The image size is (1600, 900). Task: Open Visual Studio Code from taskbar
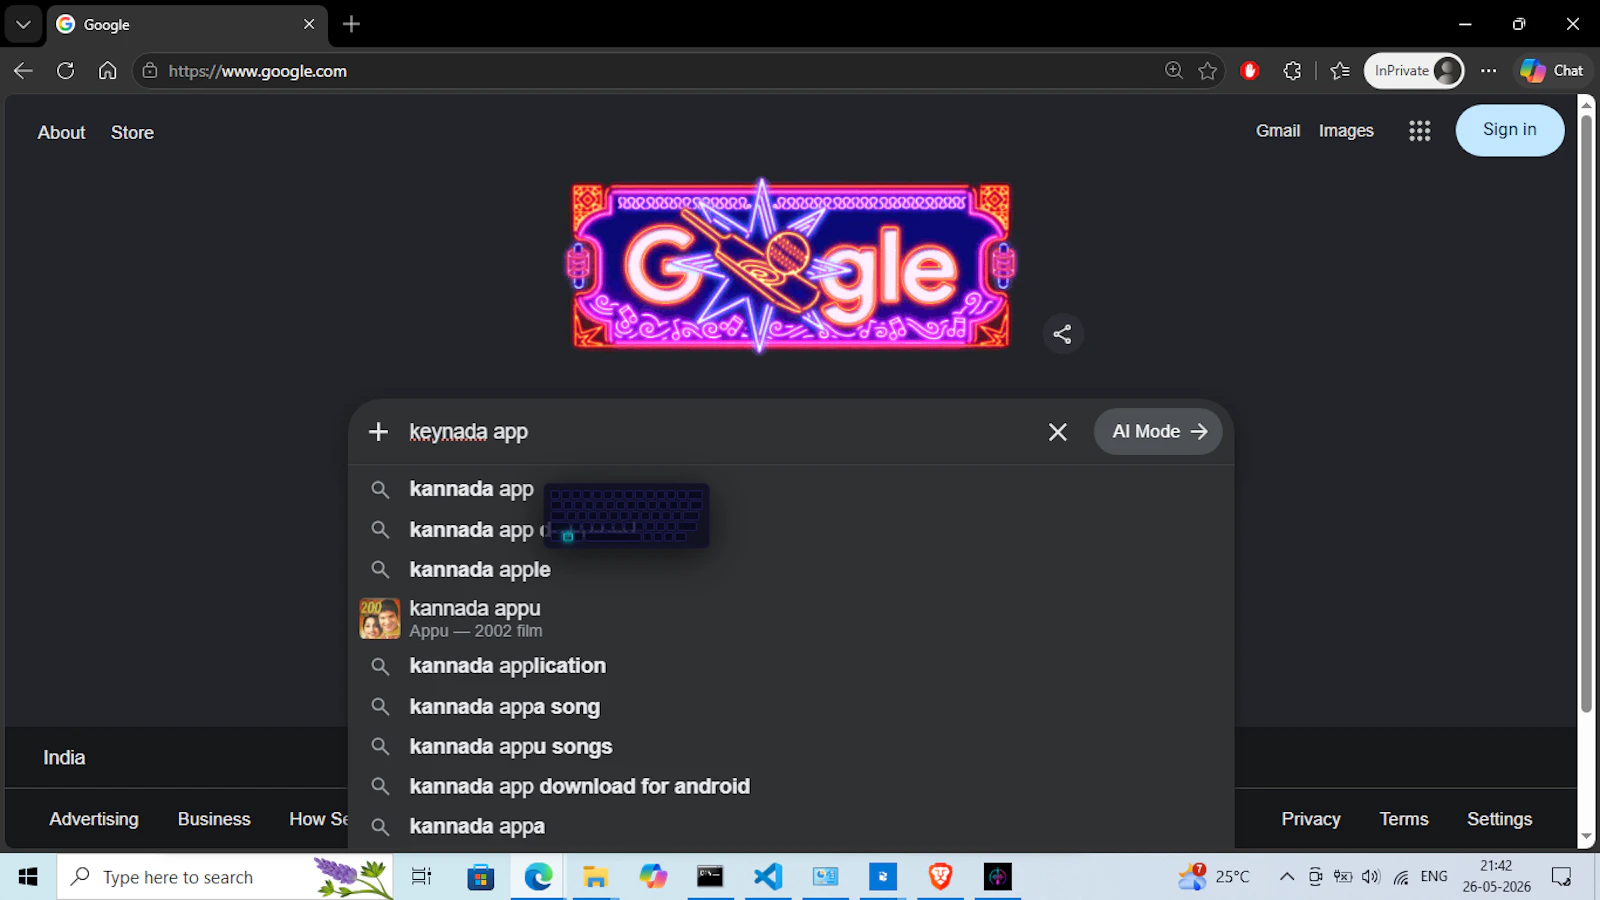pos(768,877)
